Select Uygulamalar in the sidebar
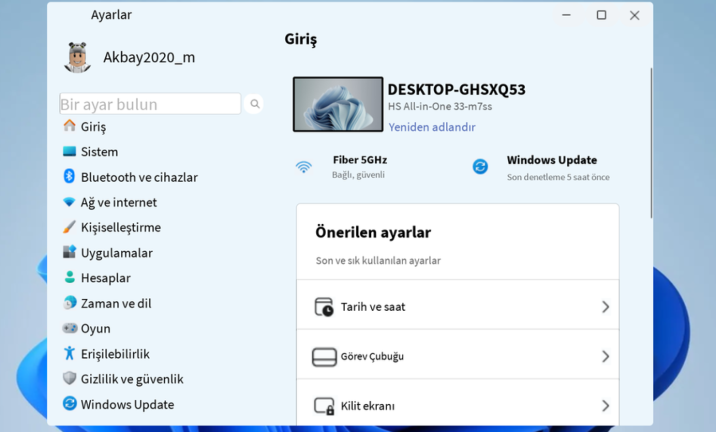This screenshot has width=716, height=432. 116,253
